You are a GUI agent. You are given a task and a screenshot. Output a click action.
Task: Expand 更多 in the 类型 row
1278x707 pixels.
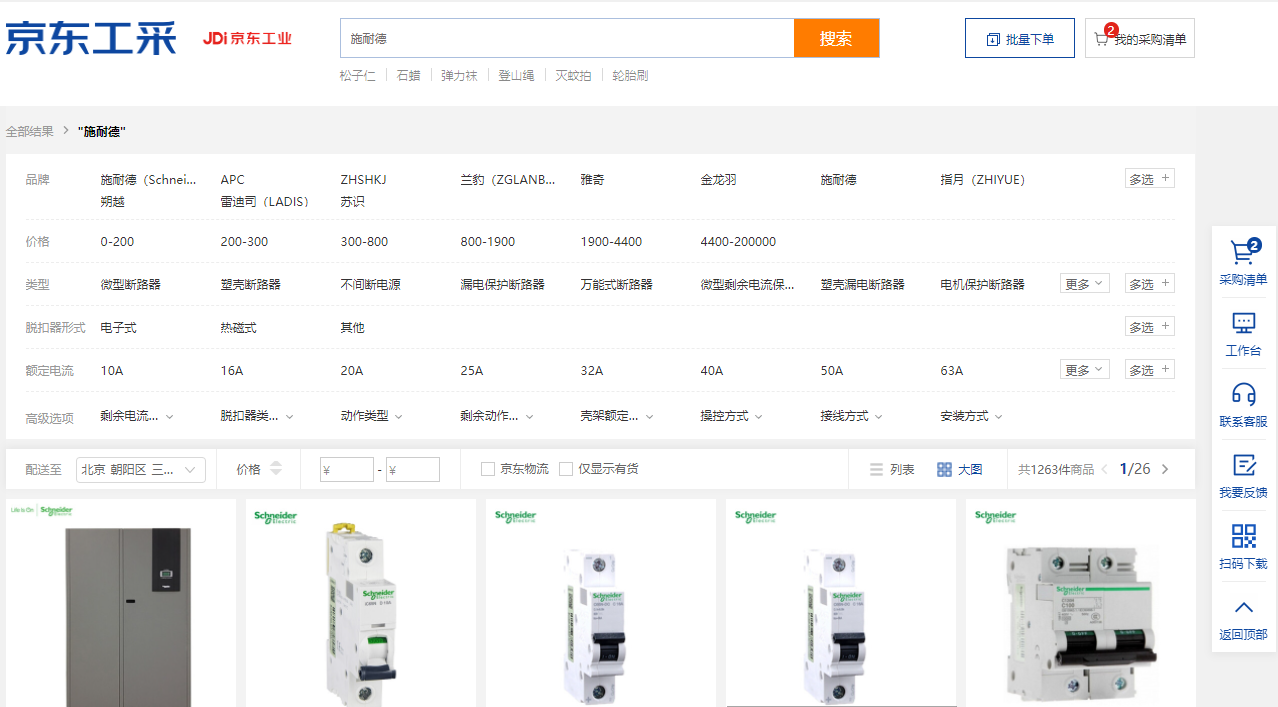(1085, 284)
